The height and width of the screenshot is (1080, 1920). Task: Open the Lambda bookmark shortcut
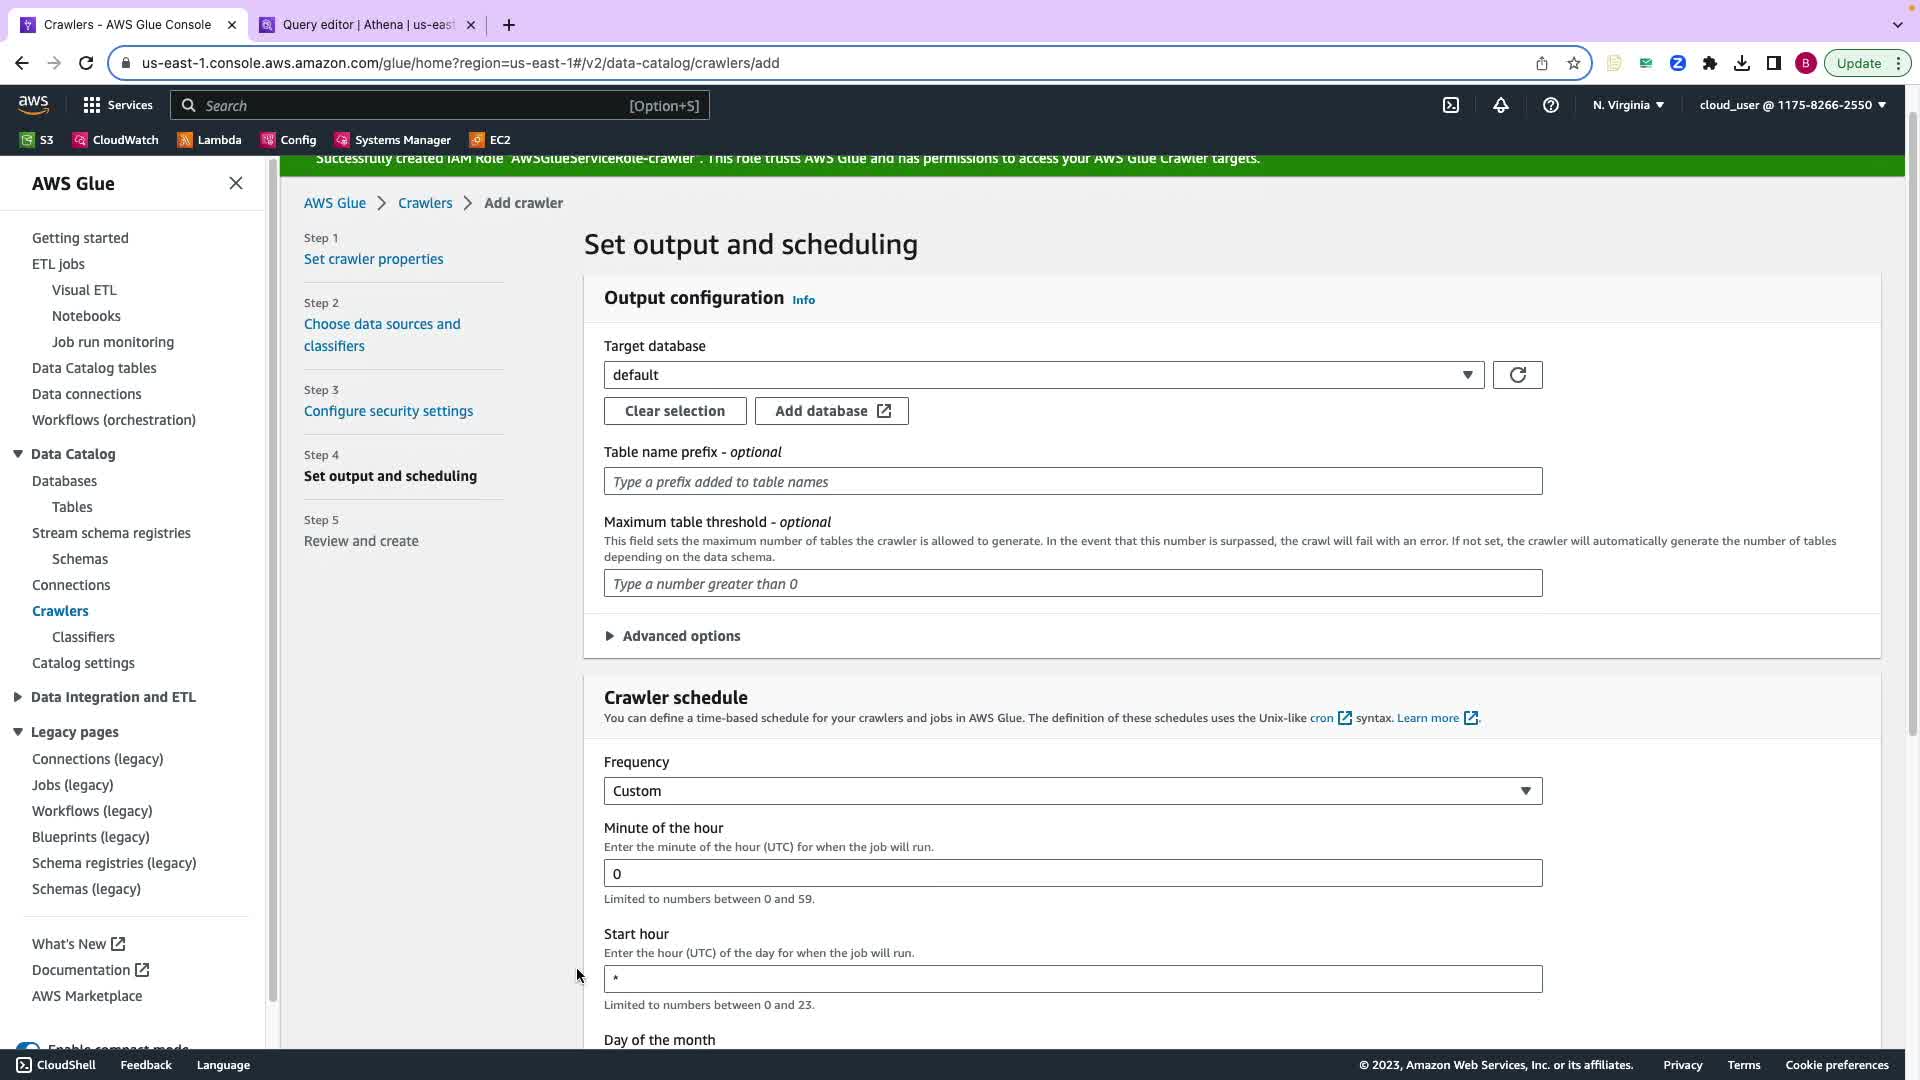tap(209, 140)
